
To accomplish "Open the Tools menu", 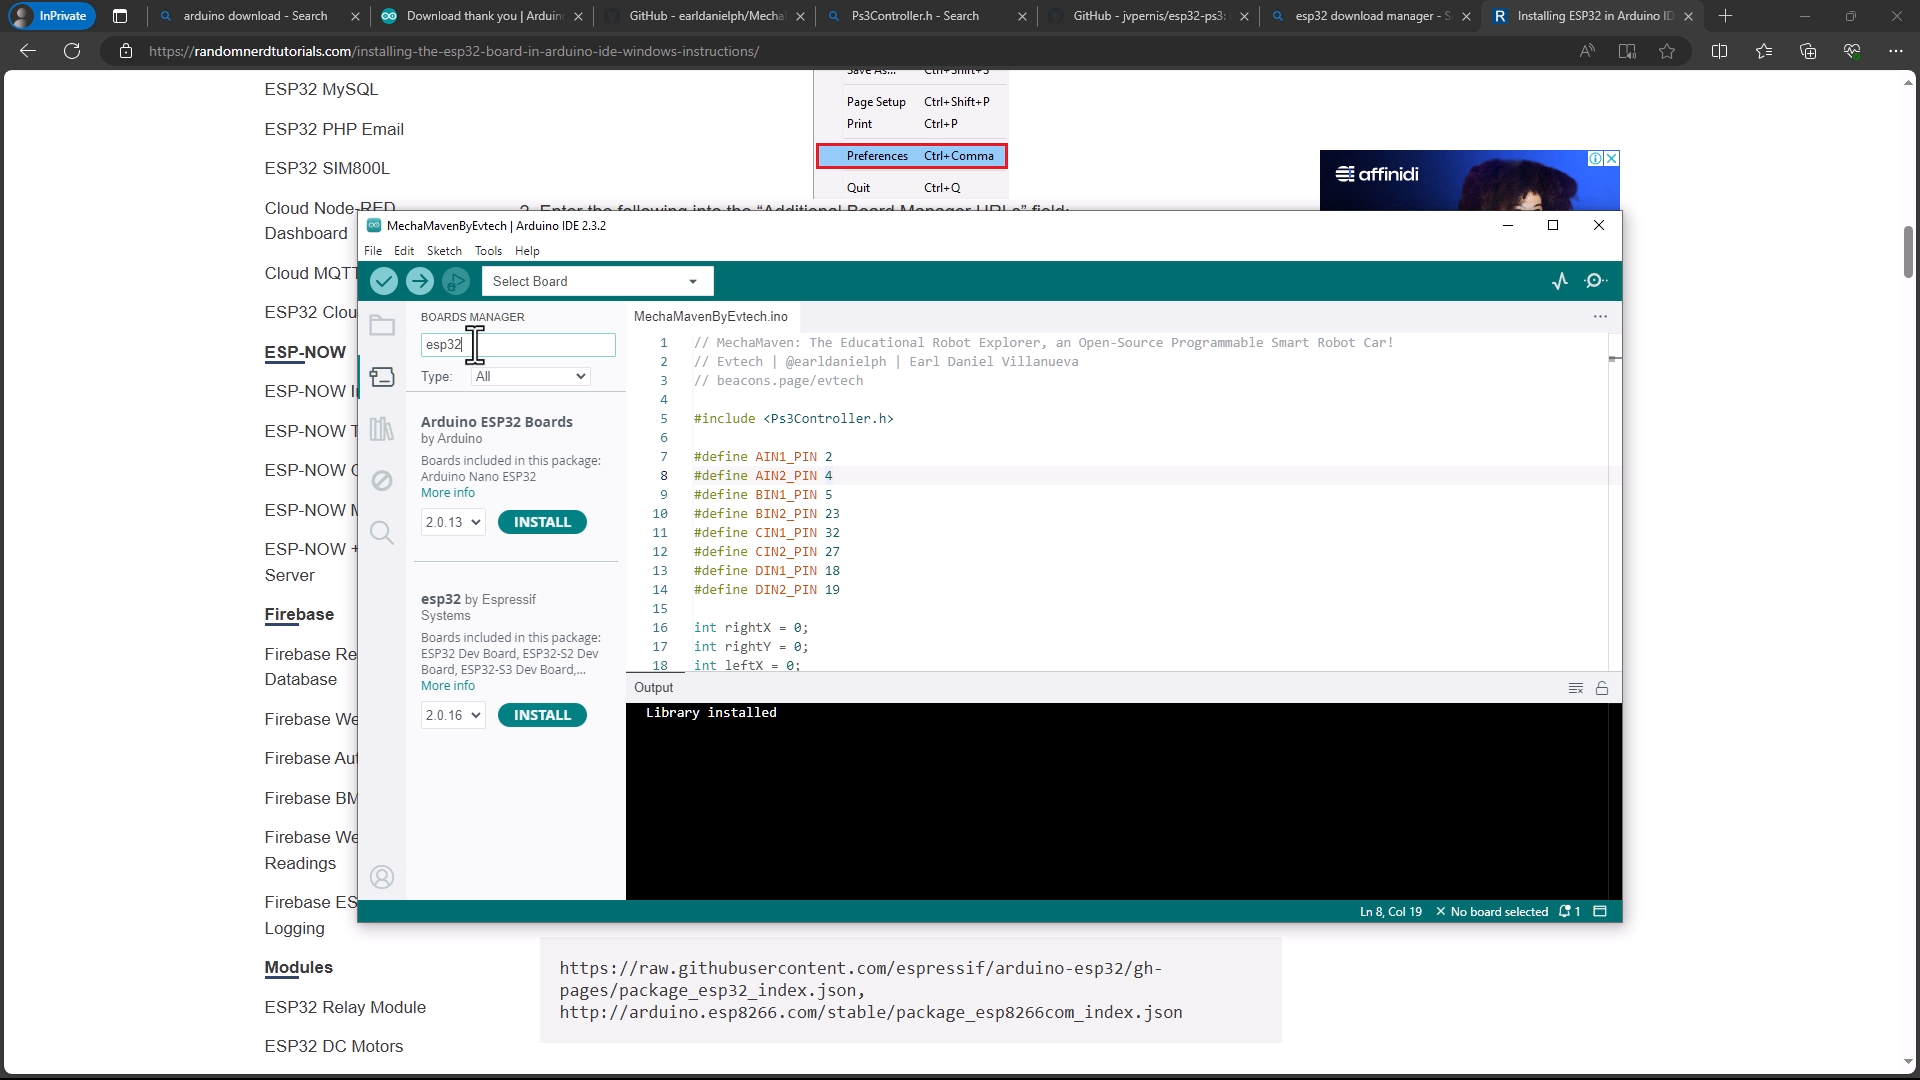I will pyautogui.click(x=488, y=251).
